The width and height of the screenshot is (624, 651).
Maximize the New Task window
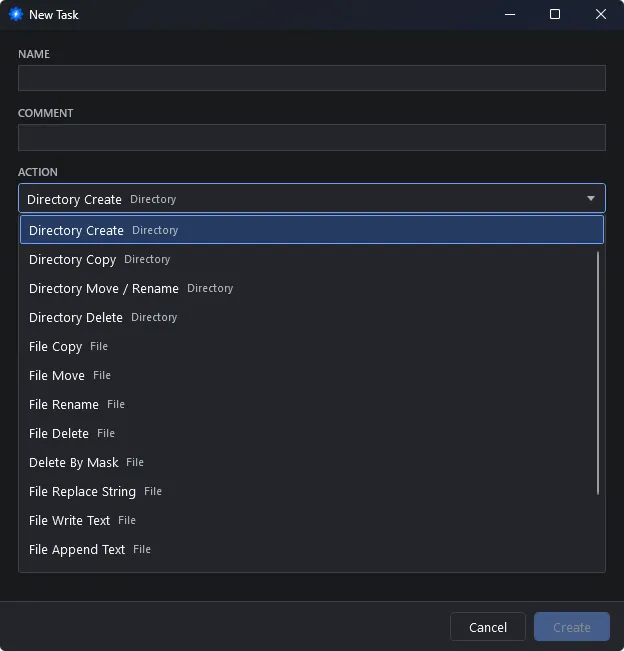coord(555,15)
